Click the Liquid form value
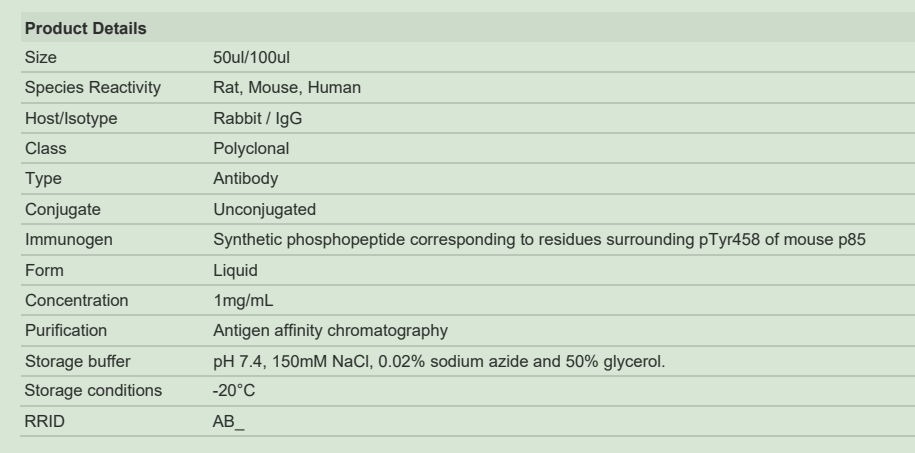This screenshot has width=915, height=453. click(x=236, y=270)
